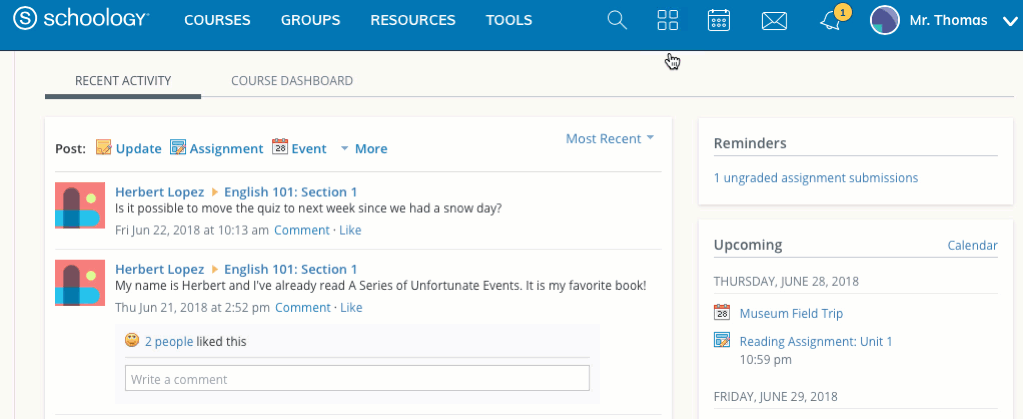View notifications bell icon
The height and width of the screenshot is (419, 1023).
[830, 21]
